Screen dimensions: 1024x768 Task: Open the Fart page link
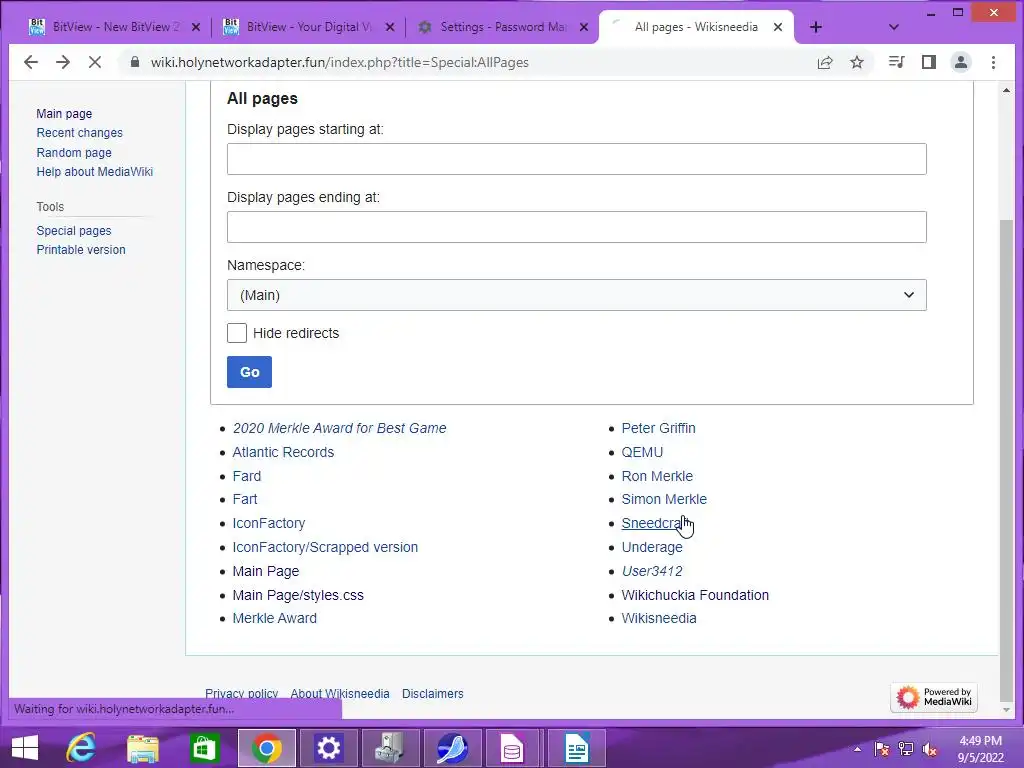[x=245, y=499]
